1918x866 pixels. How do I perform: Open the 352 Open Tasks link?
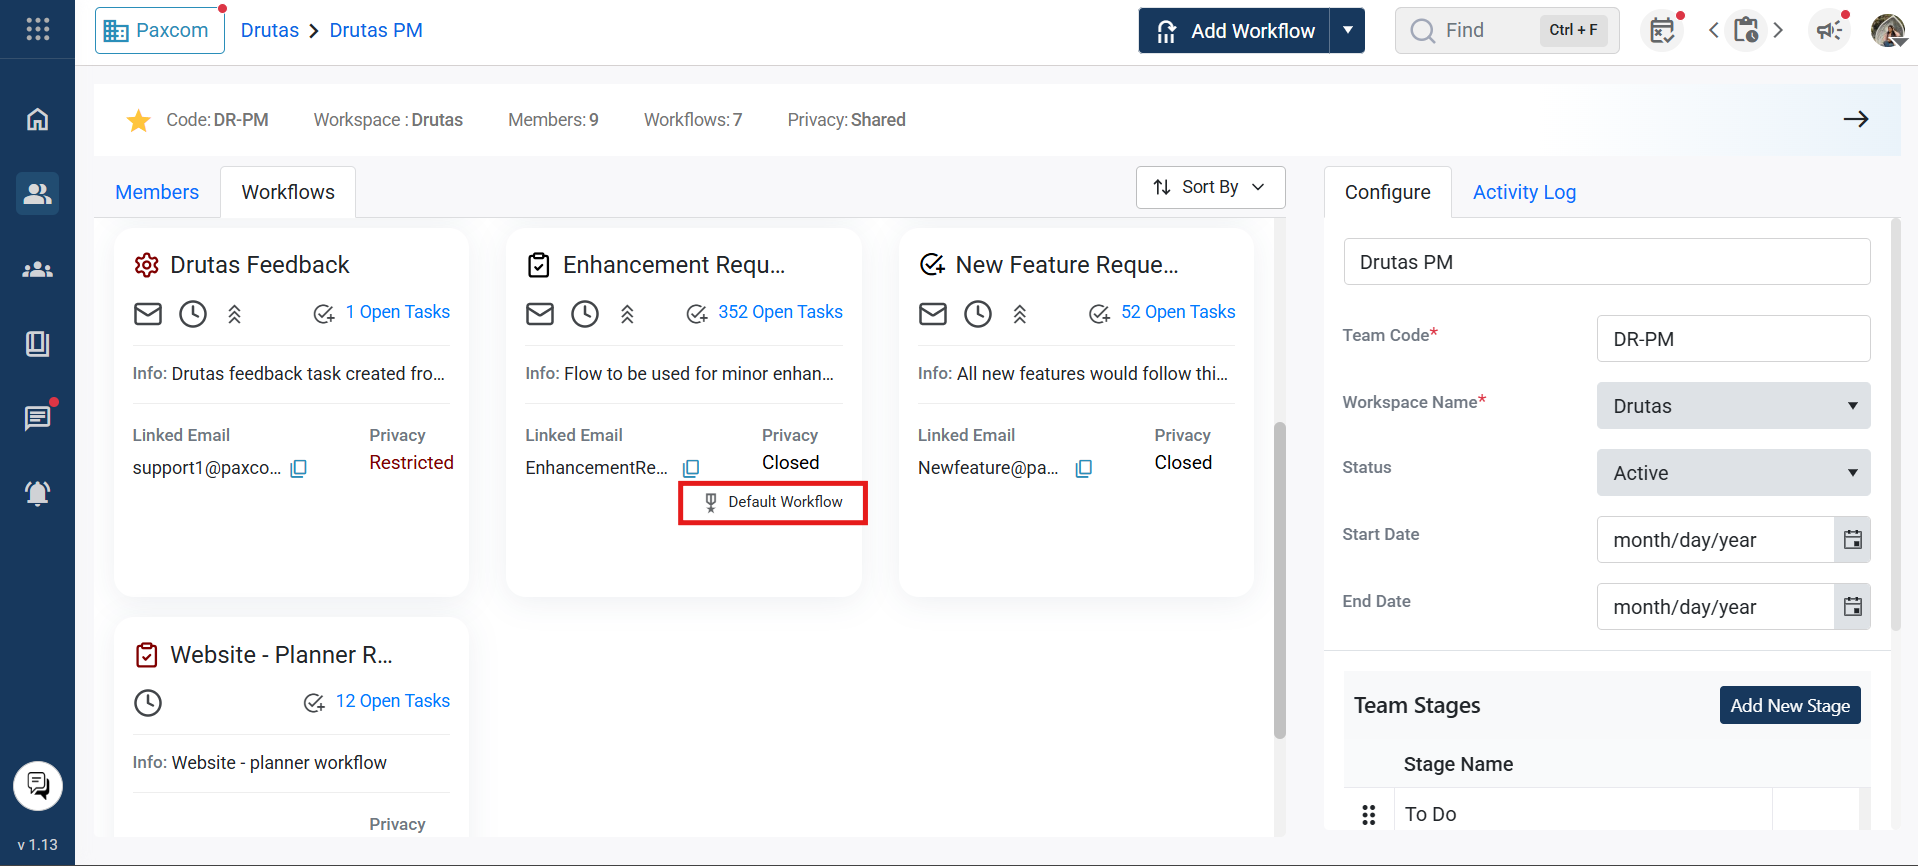[x=780, y=312]
